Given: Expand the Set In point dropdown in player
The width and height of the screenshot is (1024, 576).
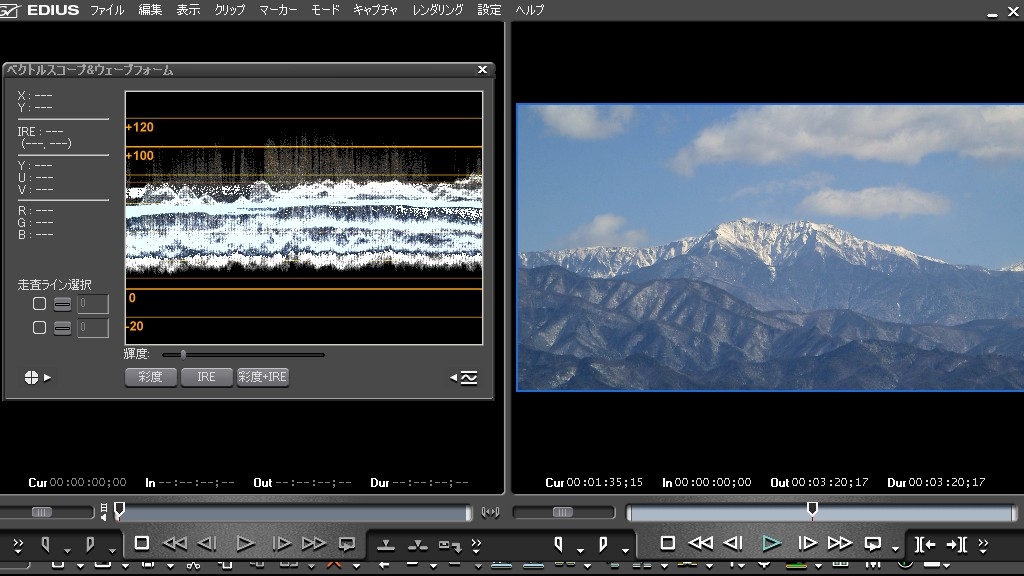Looking at the screenshot, I should coord(67,550).
